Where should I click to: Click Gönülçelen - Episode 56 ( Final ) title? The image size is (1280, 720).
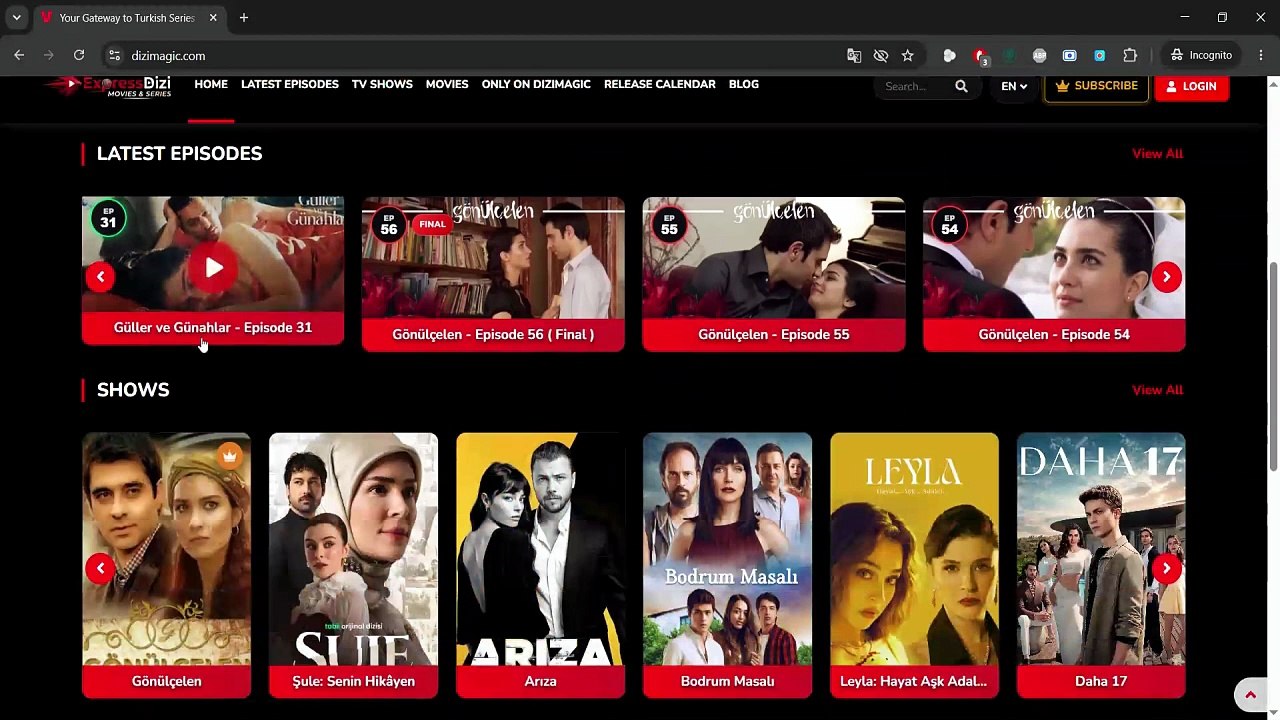click(x=493, y=335)
